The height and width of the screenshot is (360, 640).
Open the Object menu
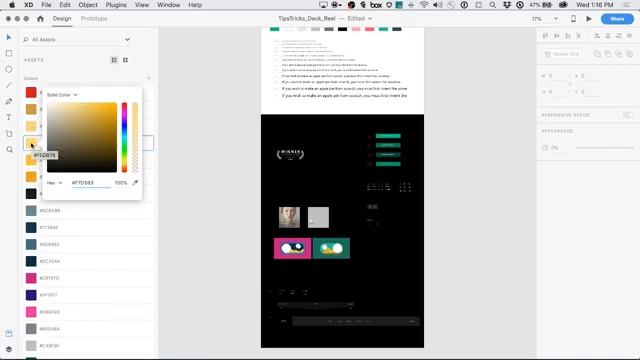[x=88, y=5]
